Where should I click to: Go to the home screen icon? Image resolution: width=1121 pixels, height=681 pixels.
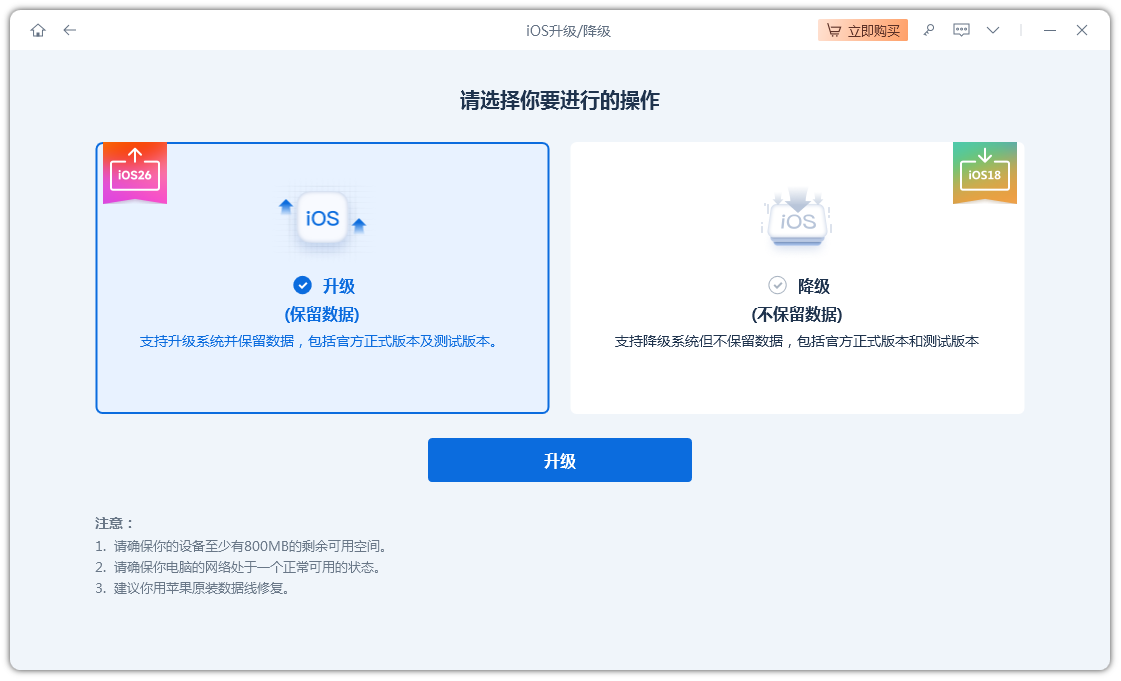click(38, 30)
